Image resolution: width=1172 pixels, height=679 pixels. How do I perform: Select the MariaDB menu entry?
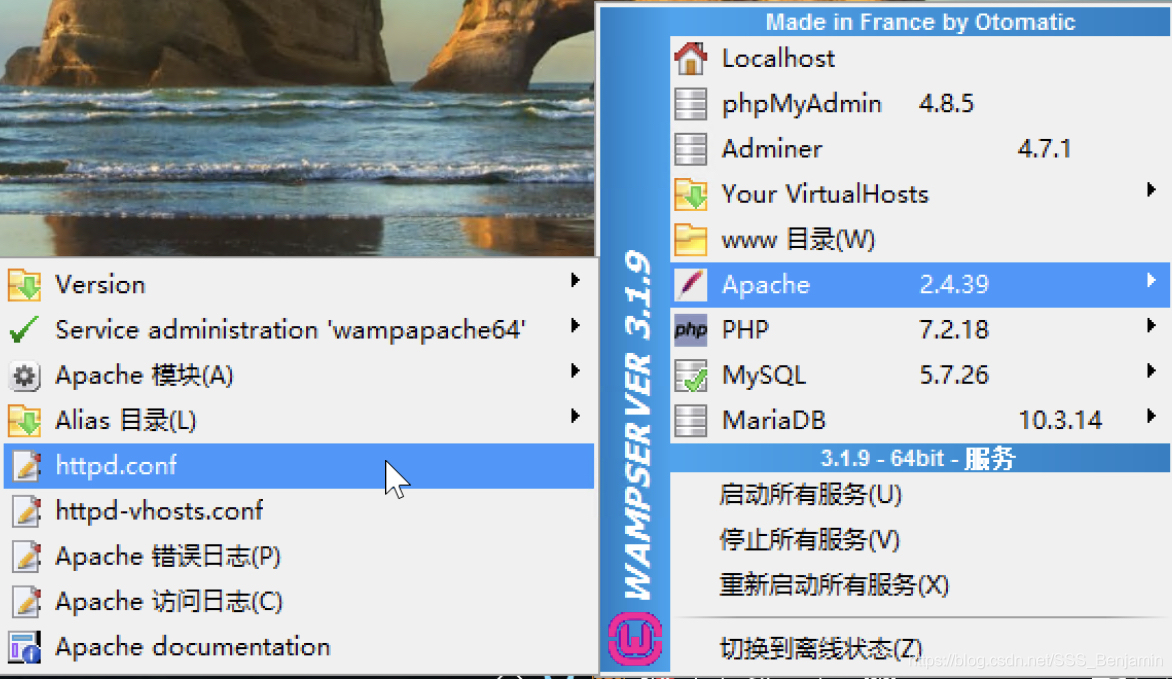coord(919,420)
